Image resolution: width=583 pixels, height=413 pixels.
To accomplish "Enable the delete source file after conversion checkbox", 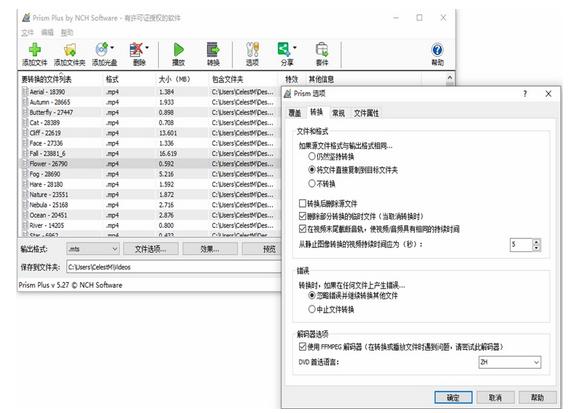I will (x=302, y=203).
